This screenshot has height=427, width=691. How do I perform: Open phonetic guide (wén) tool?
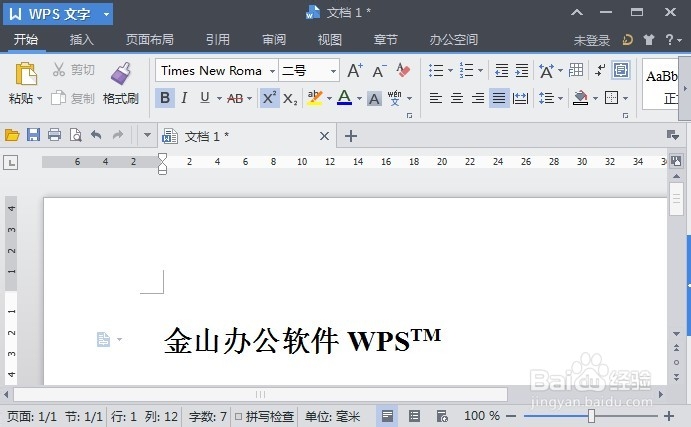(x=394, y=98)
